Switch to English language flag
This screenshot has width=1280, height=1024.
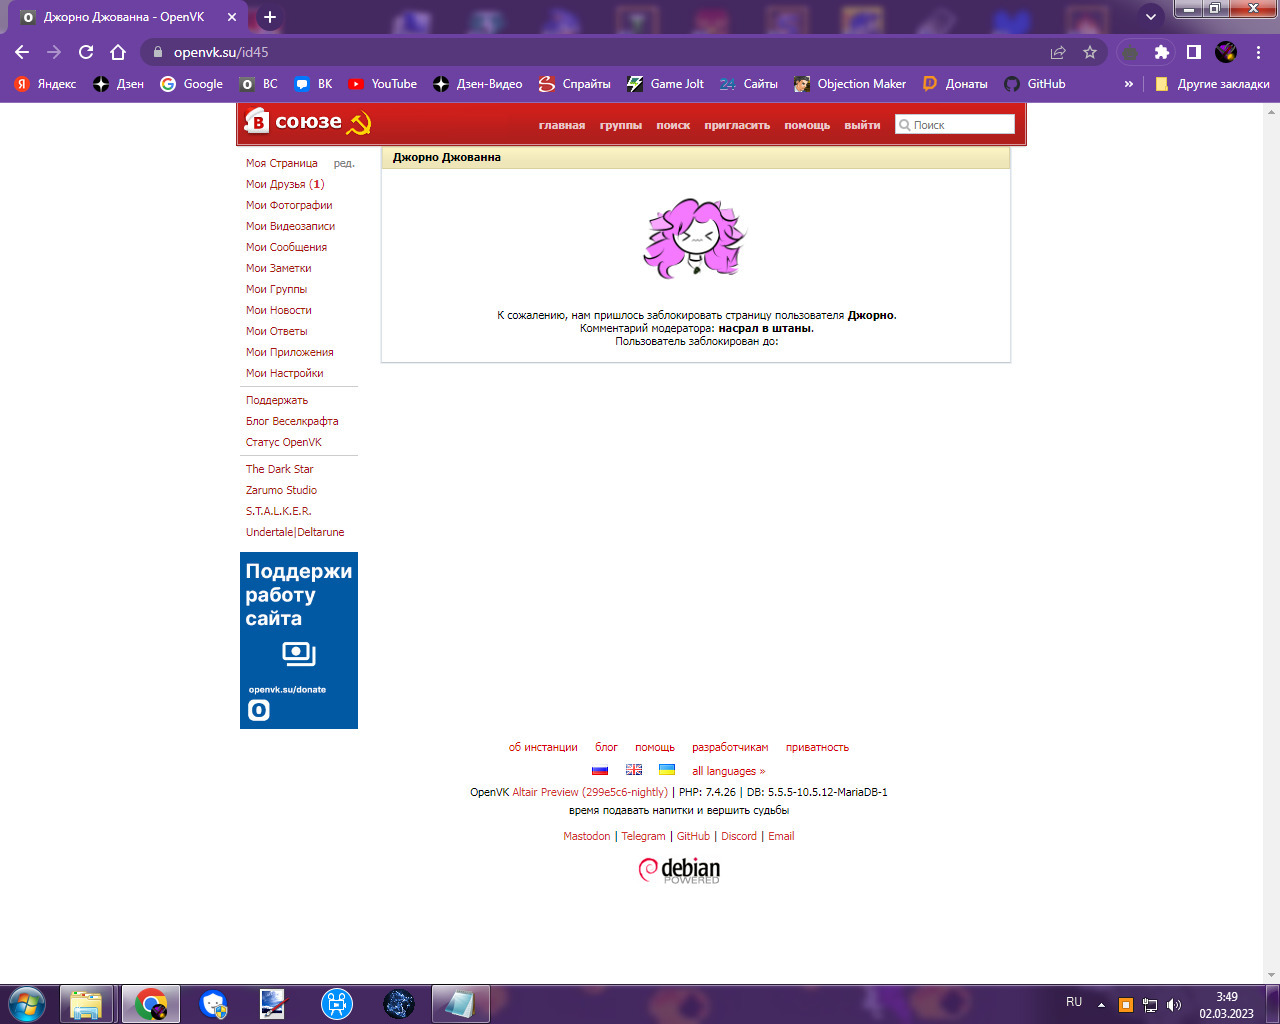pos(634,770)
